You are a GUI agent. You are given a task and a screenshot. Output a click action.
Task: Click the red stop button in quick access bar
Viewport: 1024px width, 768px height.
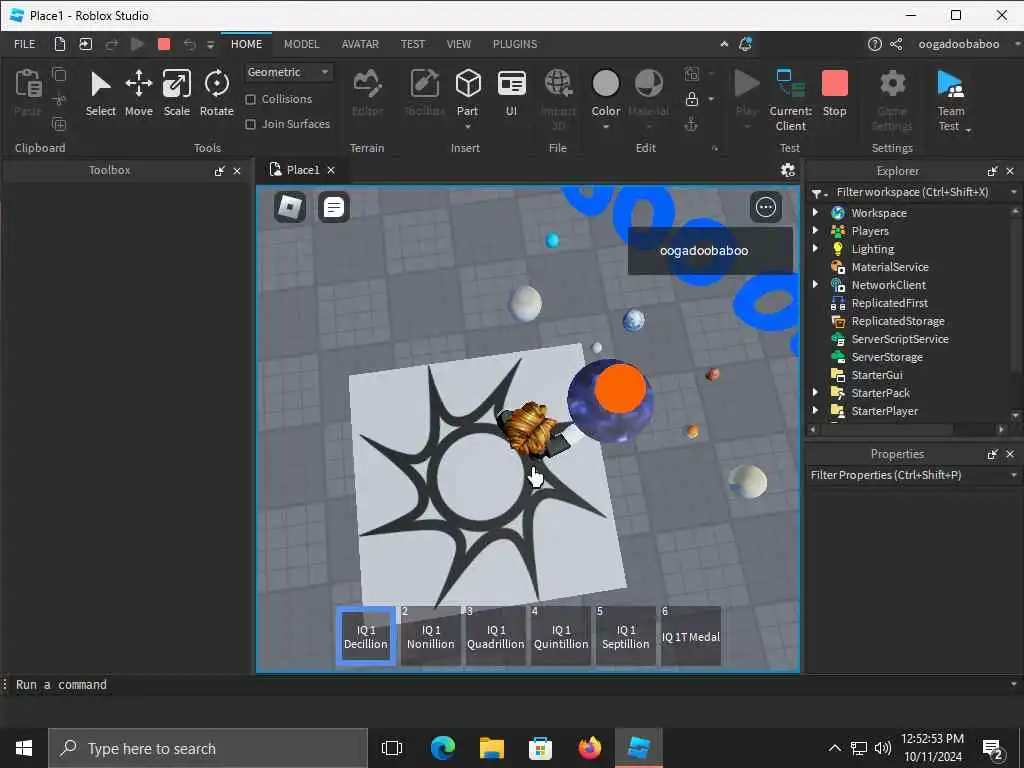(164, 44)
